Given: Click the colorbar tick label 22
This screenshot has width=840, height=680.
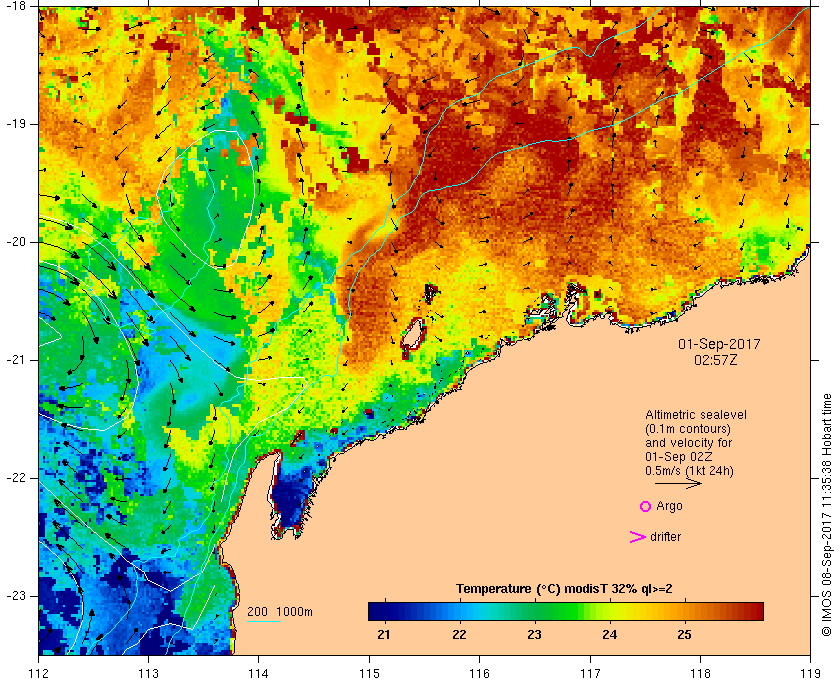Looking at the screenshot, I should point(459,635).
